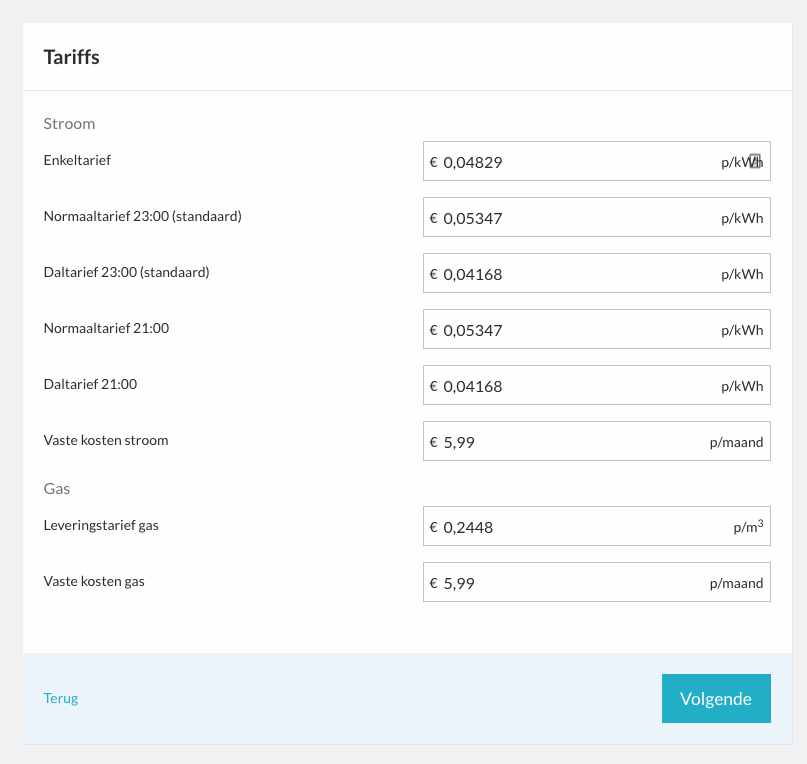Focus the Vaste kosten stroom input

597,442
